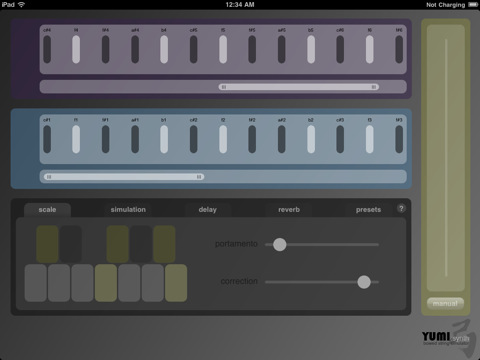Click left grip handle of blue range bar
This screenshot has width=480, height=360.
[x=49, y=177]
